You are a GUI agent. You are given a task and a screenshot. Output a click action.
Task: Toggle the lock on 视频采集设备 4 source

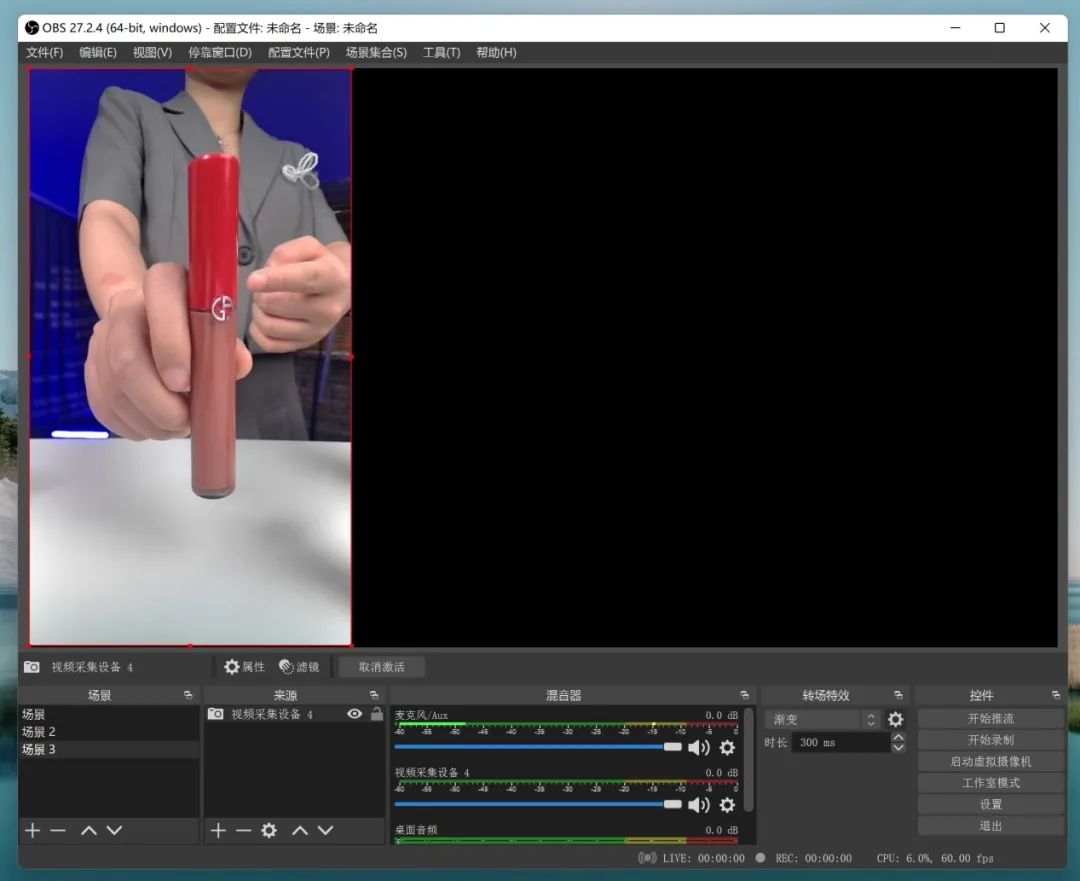(377, 714)
